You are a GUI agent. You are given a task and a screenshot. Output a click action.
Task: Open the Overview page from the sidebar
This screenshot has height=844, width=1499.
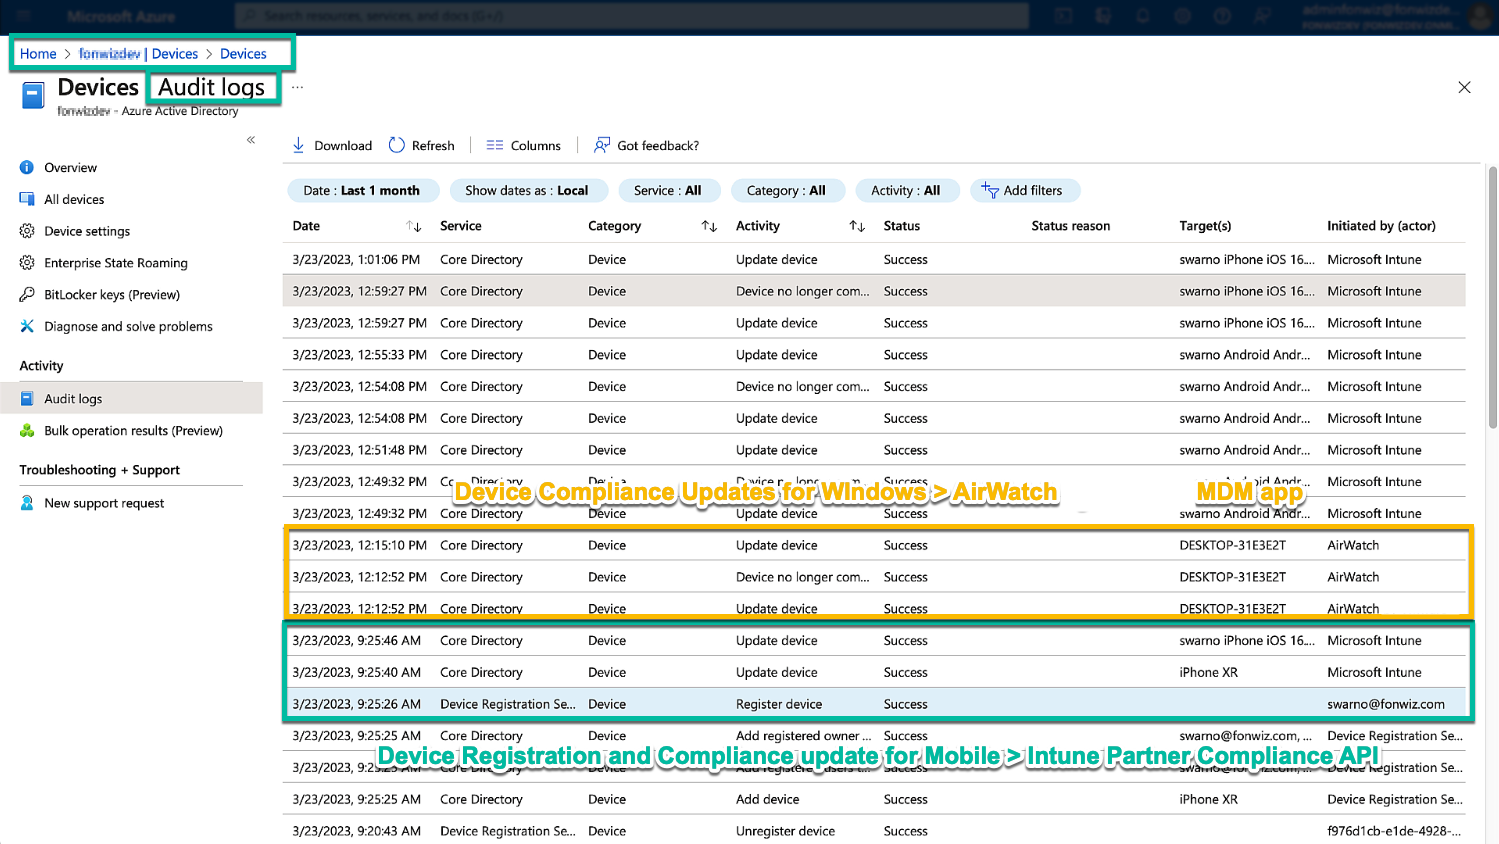pyautogui.click(x=70, y=168)
